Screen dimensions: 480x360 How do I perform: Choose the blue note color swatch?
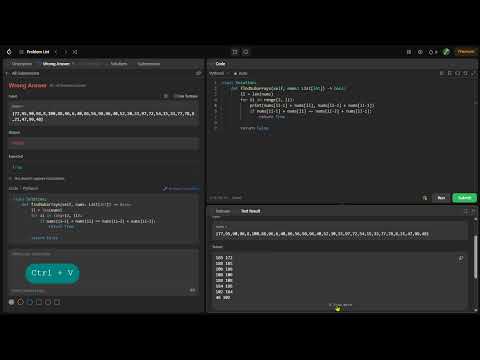(x=30, y=302)
